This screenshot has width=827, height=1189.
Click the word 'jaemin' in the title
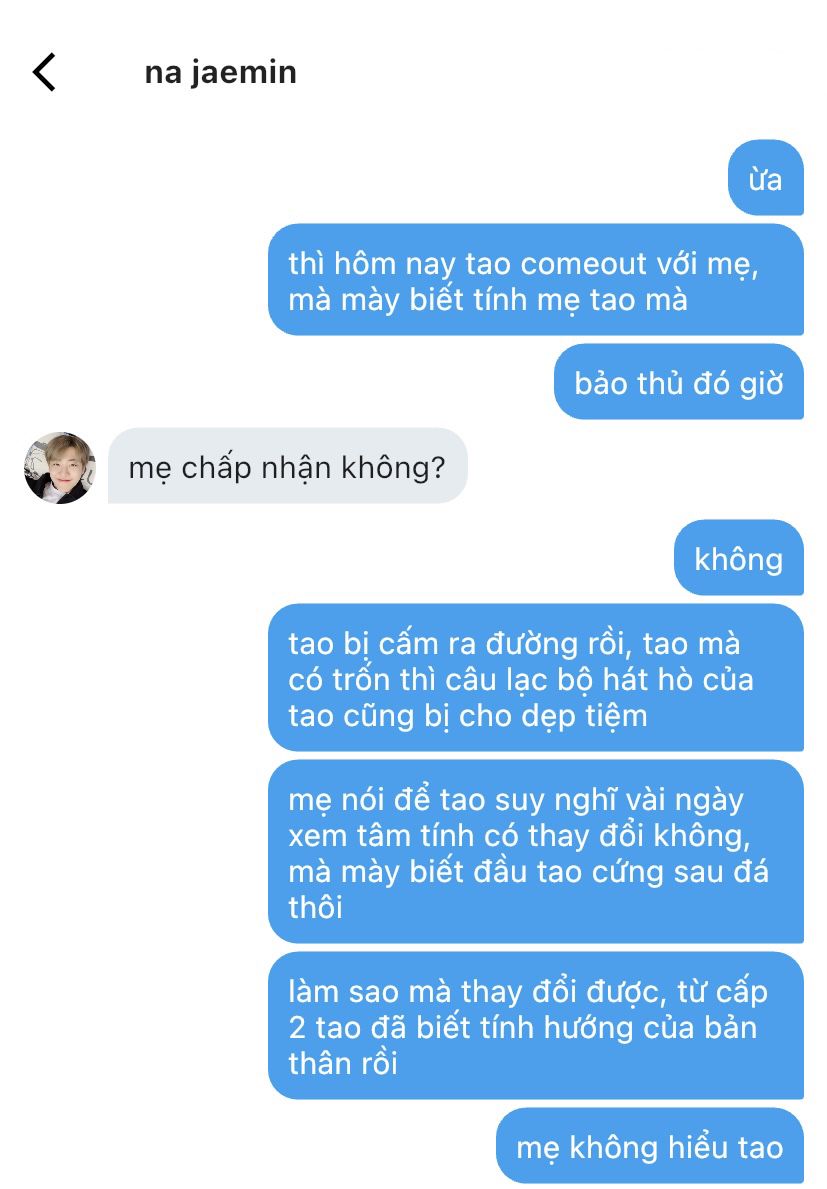[x=243, y=74]
